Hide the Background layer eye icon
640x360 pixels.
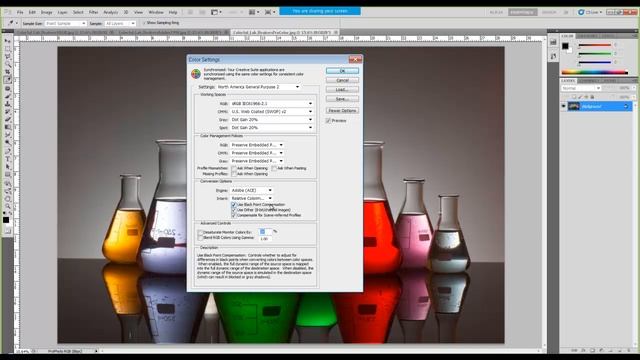click(564, 107)
